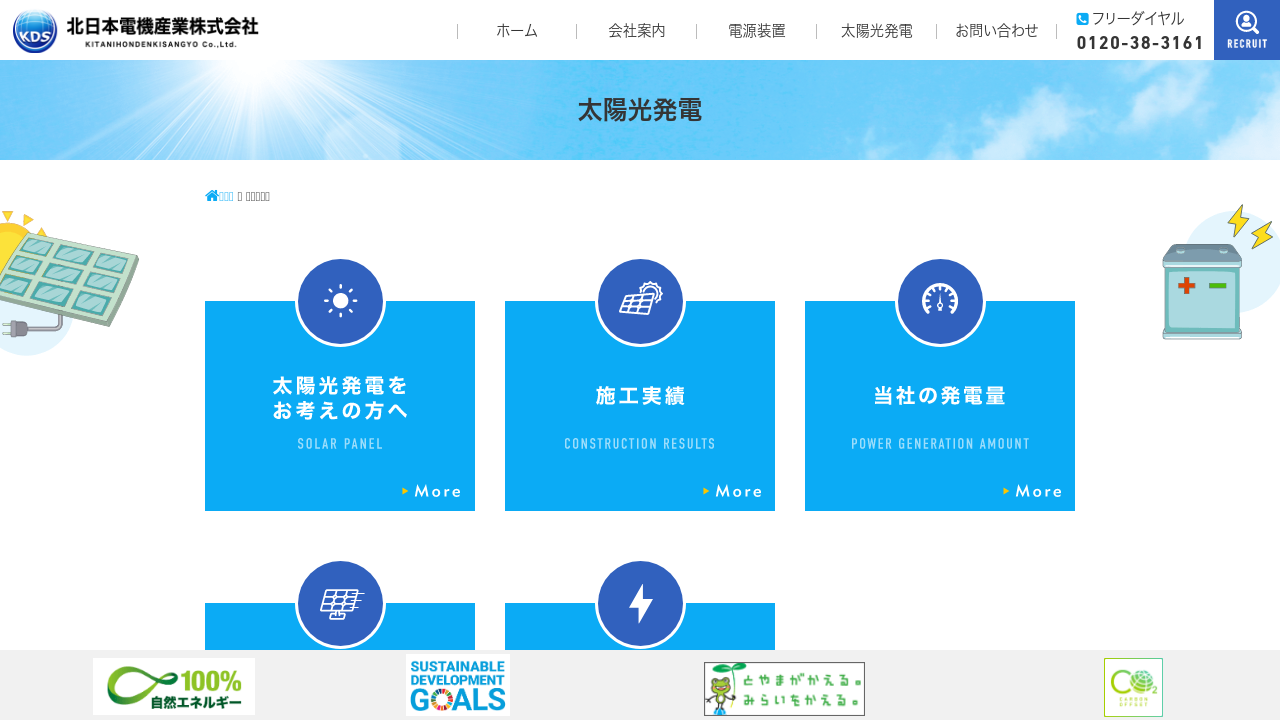This screenshot has height=720, width=1280.
Task: Click More on 太陽光発電をお考えの方へ card
Action: click(432, 491)
